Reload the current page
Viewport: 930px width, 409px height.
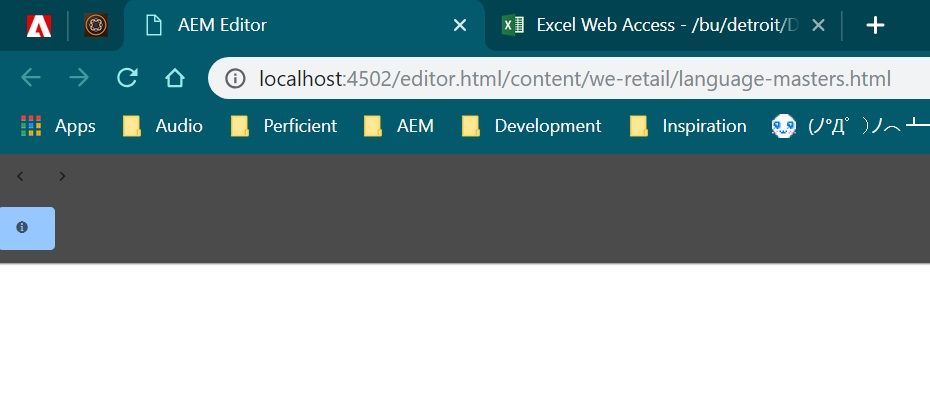(x=127, y=78)
